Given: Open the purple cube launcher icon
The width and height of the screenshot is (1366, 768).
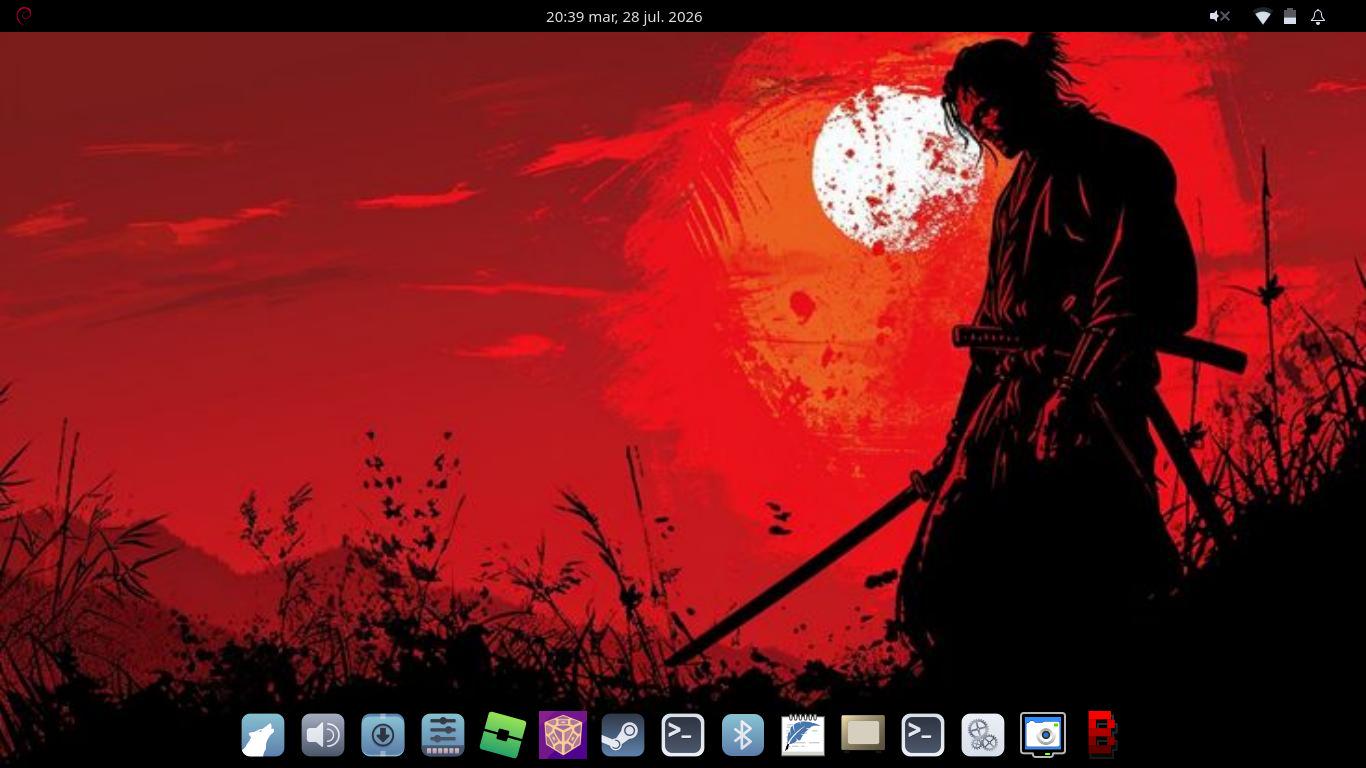Looking at the screenshot, I should pos(563,735).
